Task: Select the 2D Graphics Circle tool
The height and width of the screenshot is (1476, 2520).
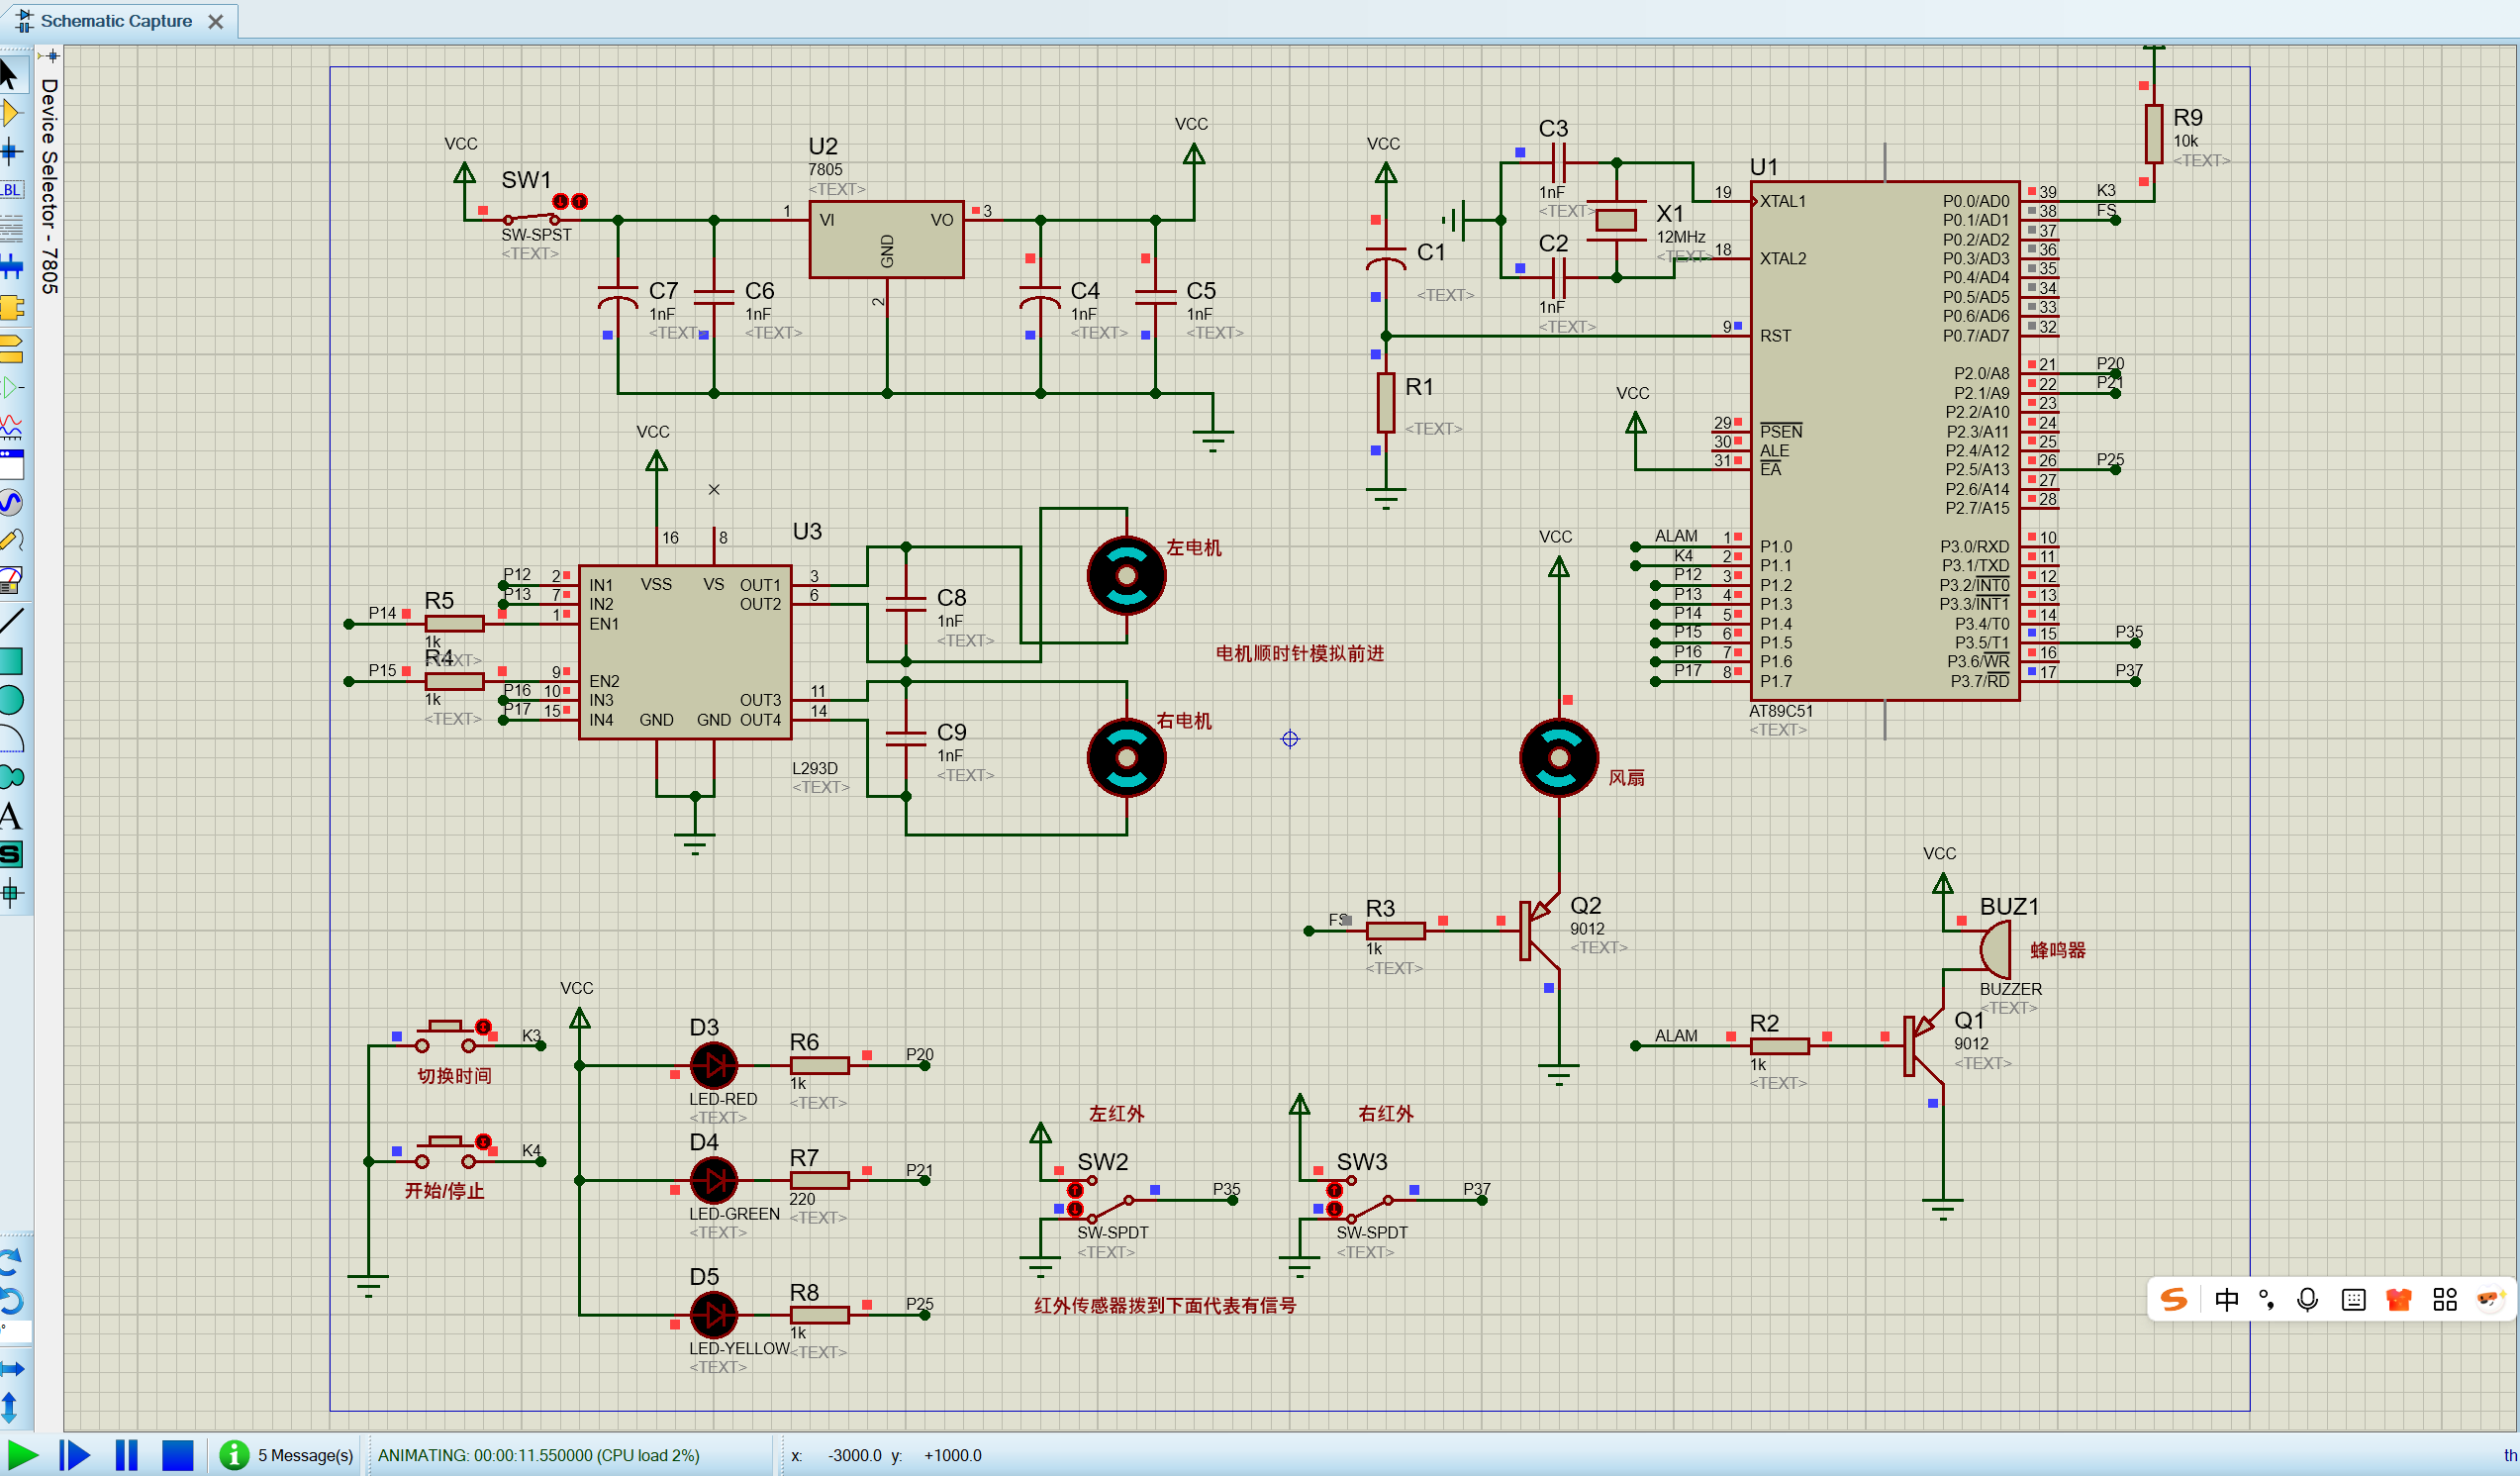Action: (x=11, y=700)
